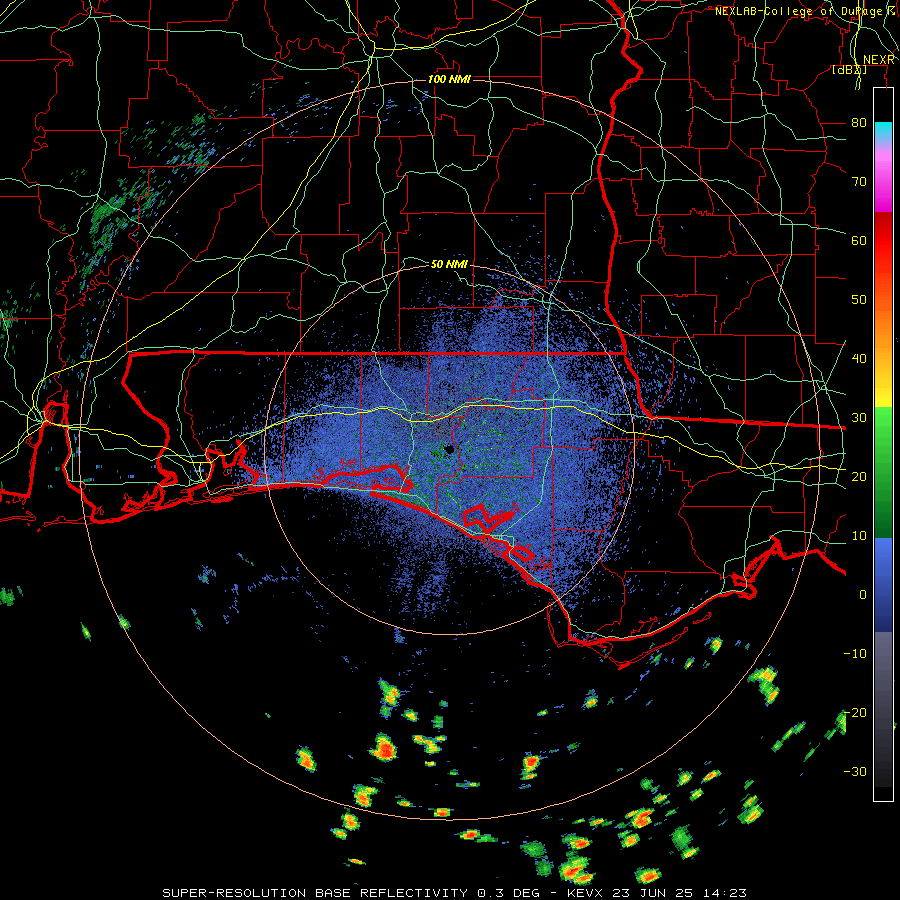Click the dBZ unit label above the legend

click(x=849, y=70)
